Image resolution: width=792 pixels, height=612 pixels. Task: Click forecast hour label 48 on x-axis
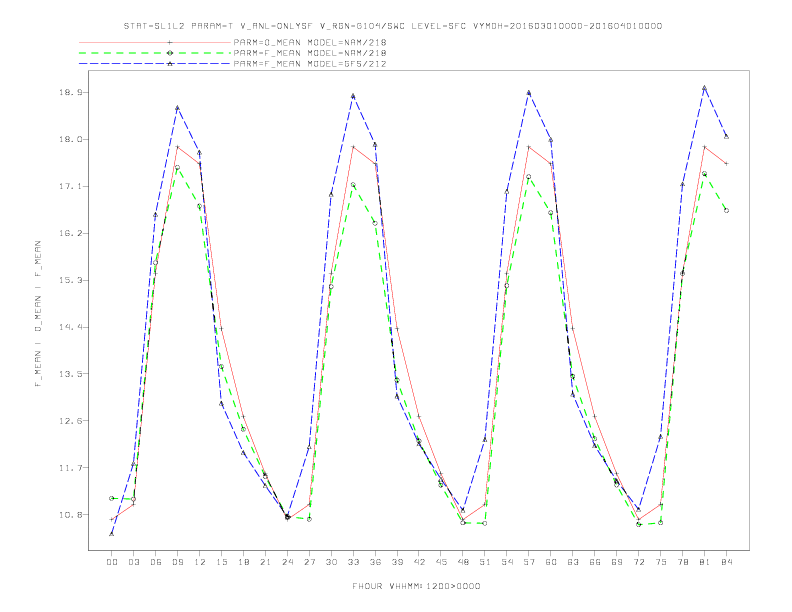tap(463, 562)
